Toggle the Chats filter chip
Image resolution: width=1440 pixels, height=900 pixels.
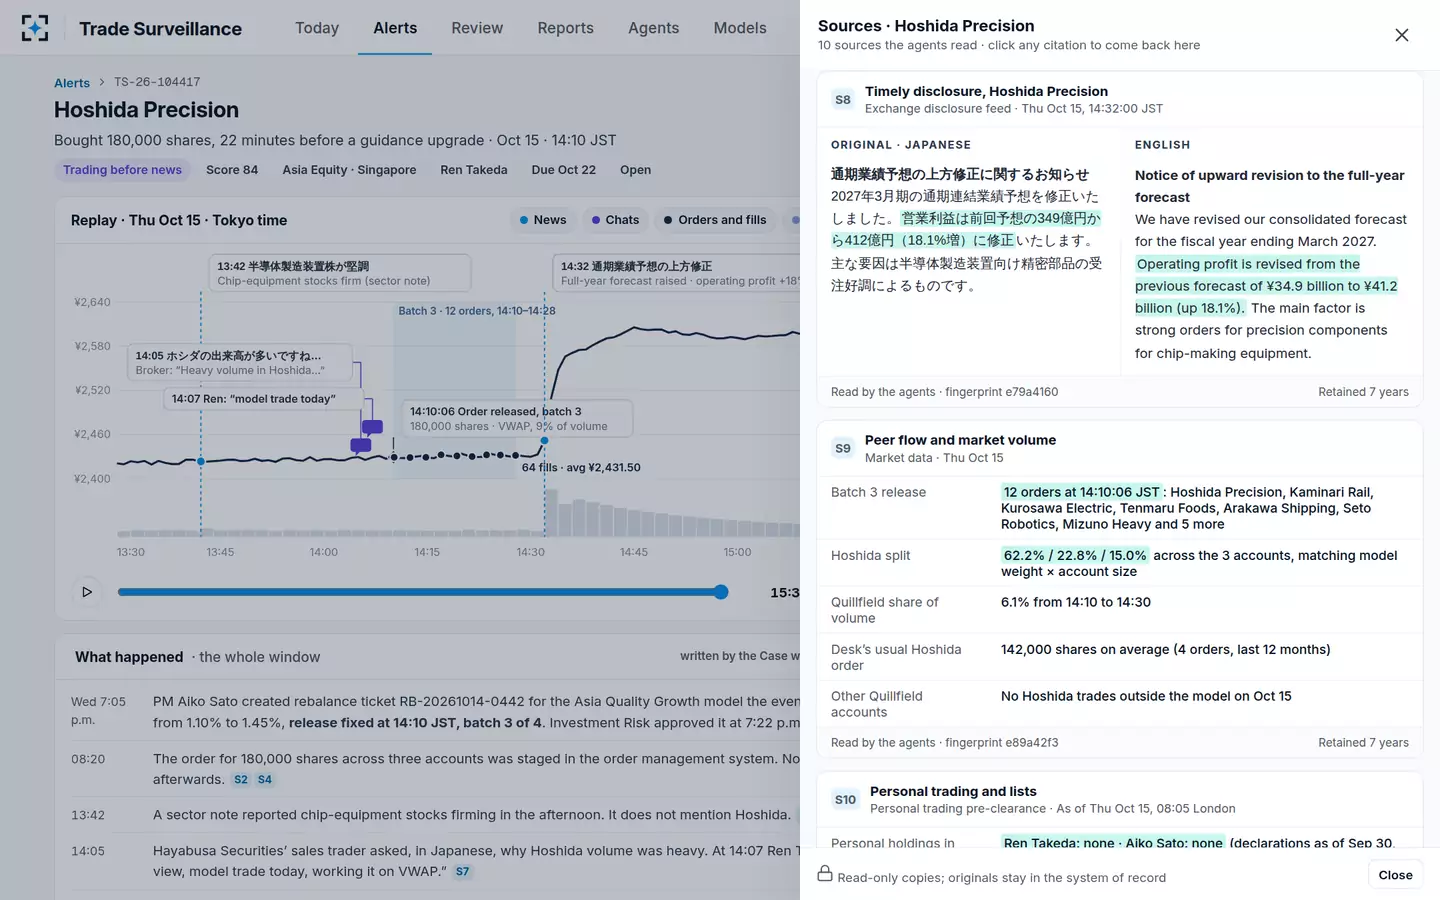[x=615, y=220]
